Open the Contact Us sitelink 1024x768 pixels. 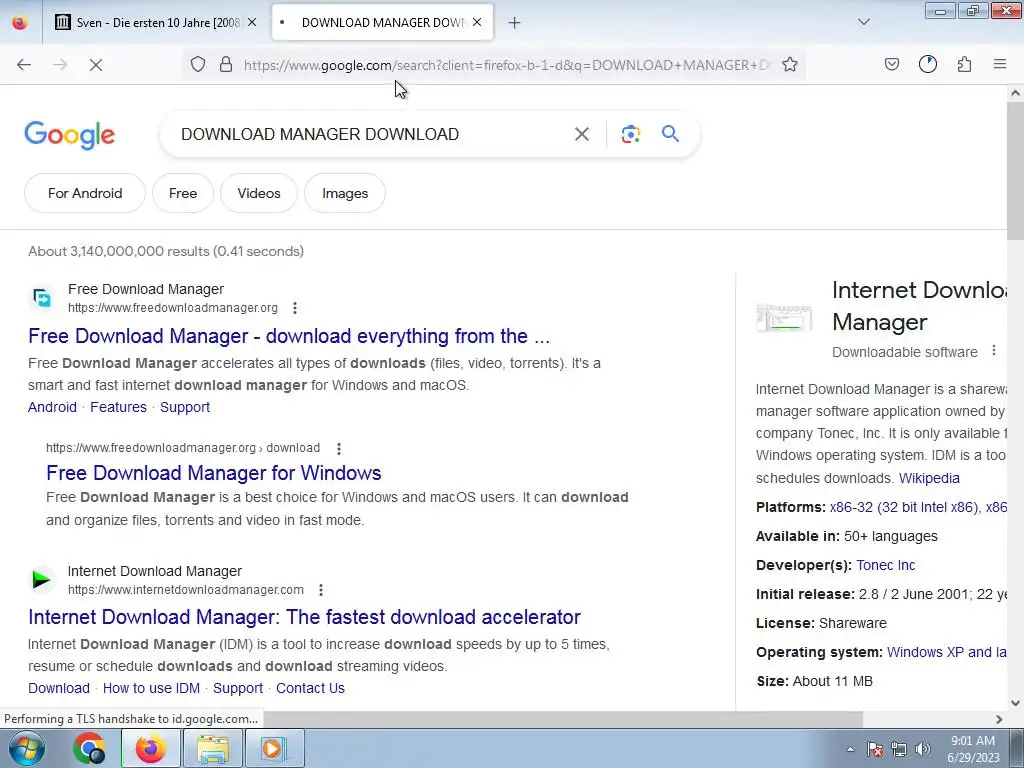point(310,688)
